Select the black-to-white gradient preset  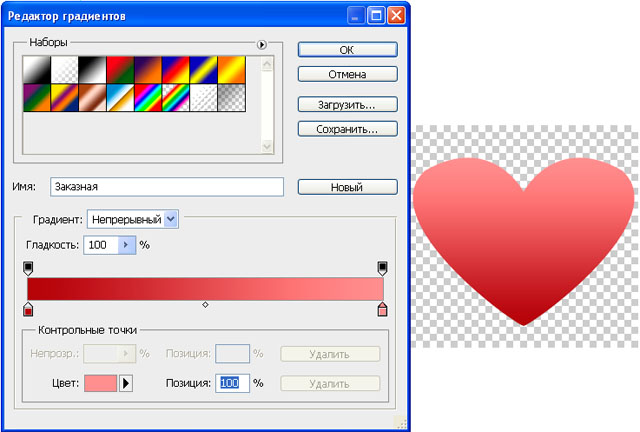coord(37,70)
